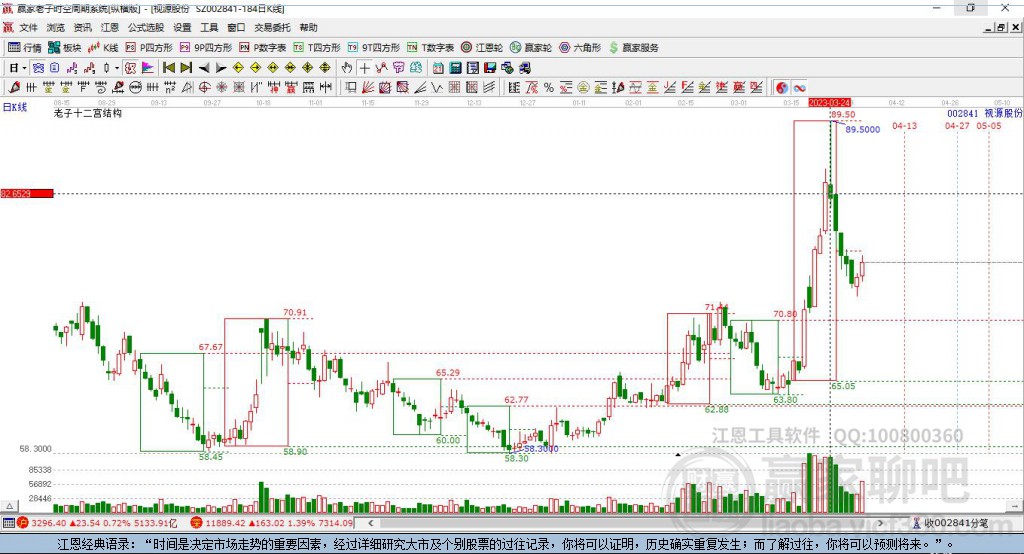
Task: Open the 板块 sectors view
Action: [64, 48]
